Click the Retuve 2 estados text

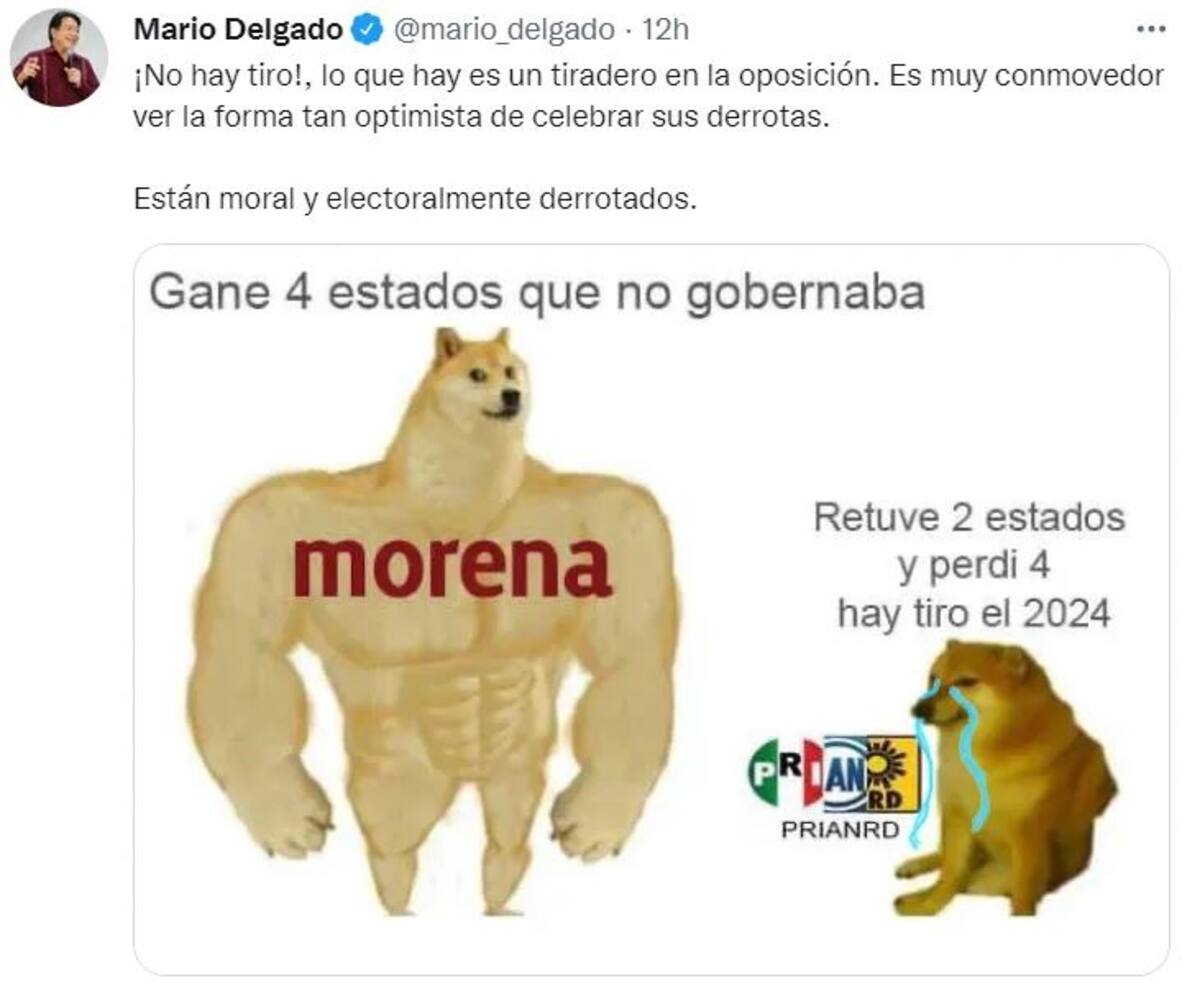(969, 518)
